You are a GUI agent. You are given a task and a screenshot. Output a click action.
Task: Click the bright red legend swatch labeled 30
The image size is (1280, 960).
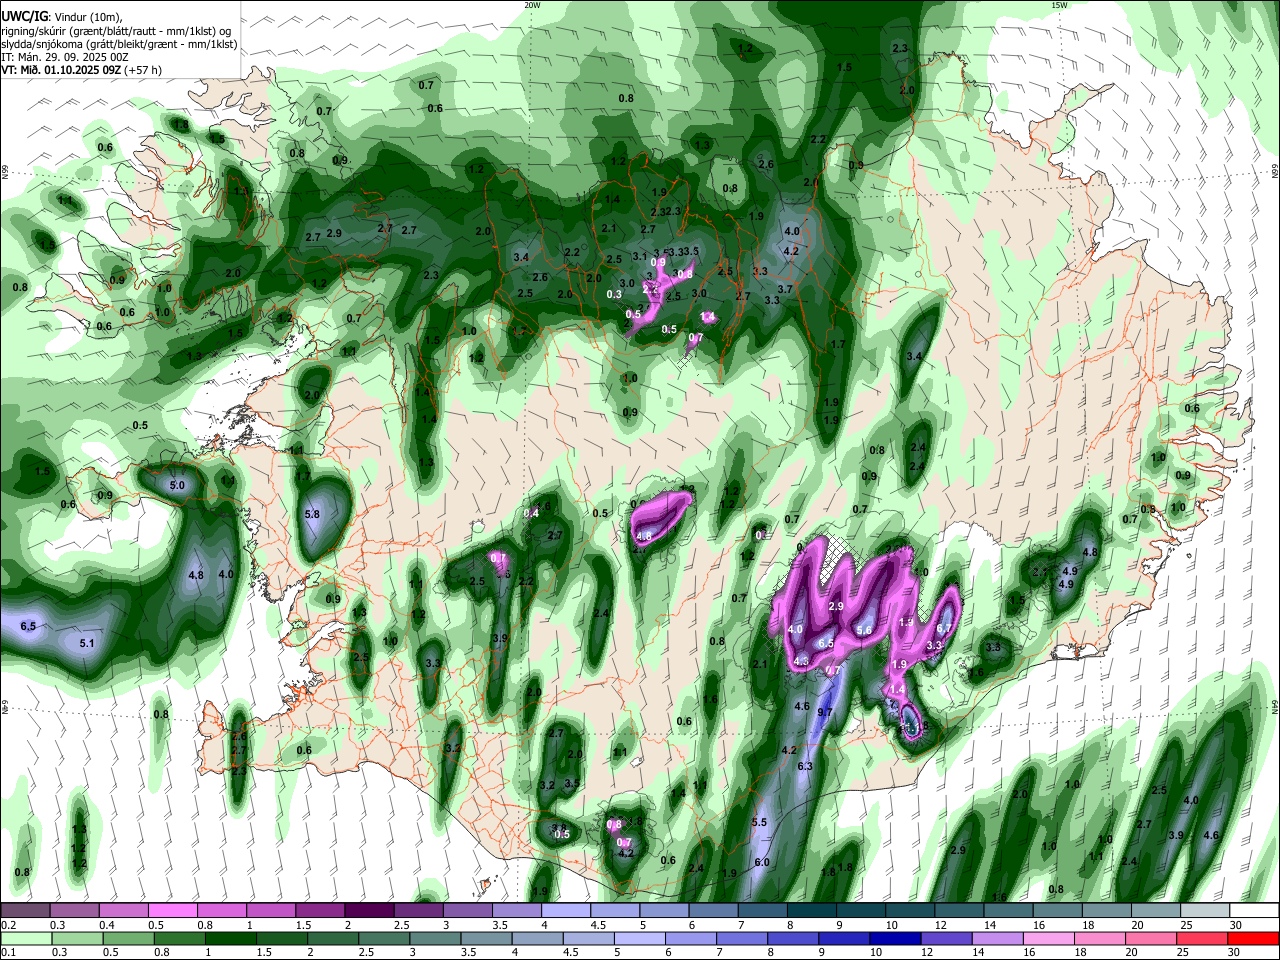pyautogui.click(x=1253, y=938)
